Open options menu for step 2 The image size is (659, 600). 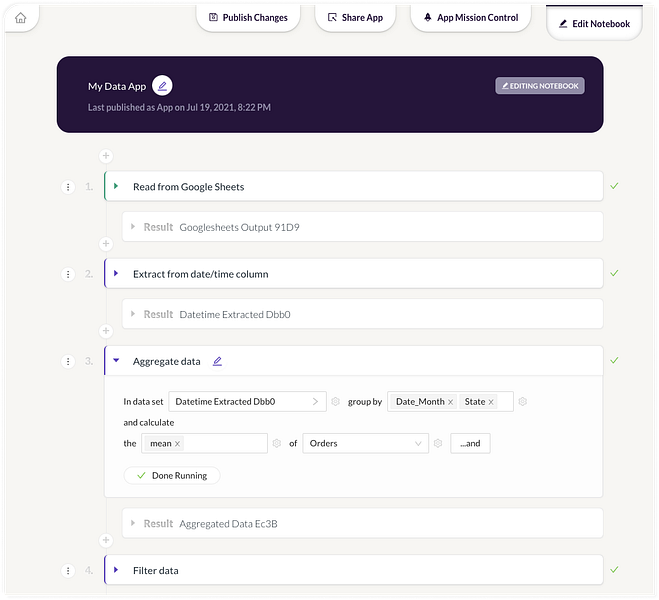click(x=68, y=274)
